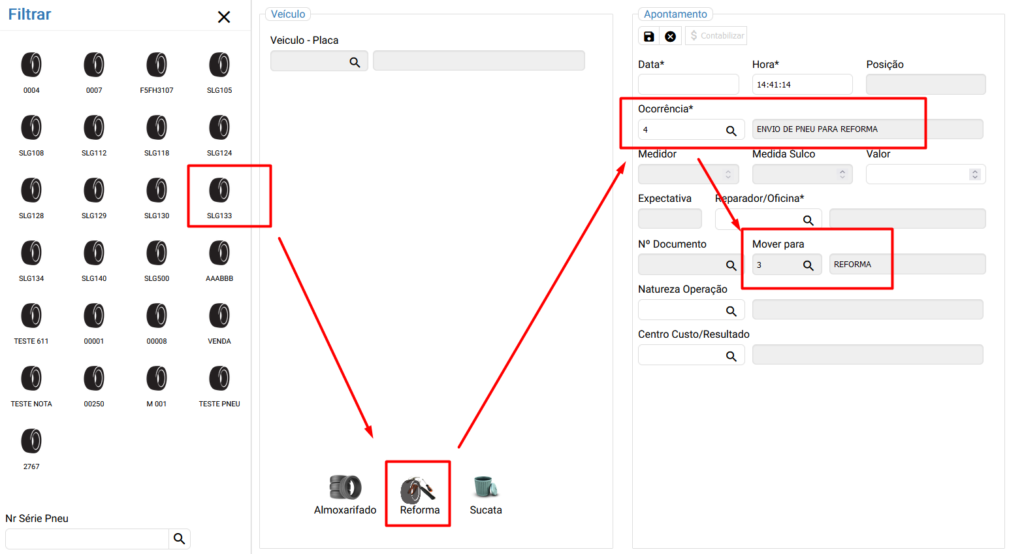Click the cancel X circle icon
This screenshot has width=1024, height=554.
pos(670,36)
